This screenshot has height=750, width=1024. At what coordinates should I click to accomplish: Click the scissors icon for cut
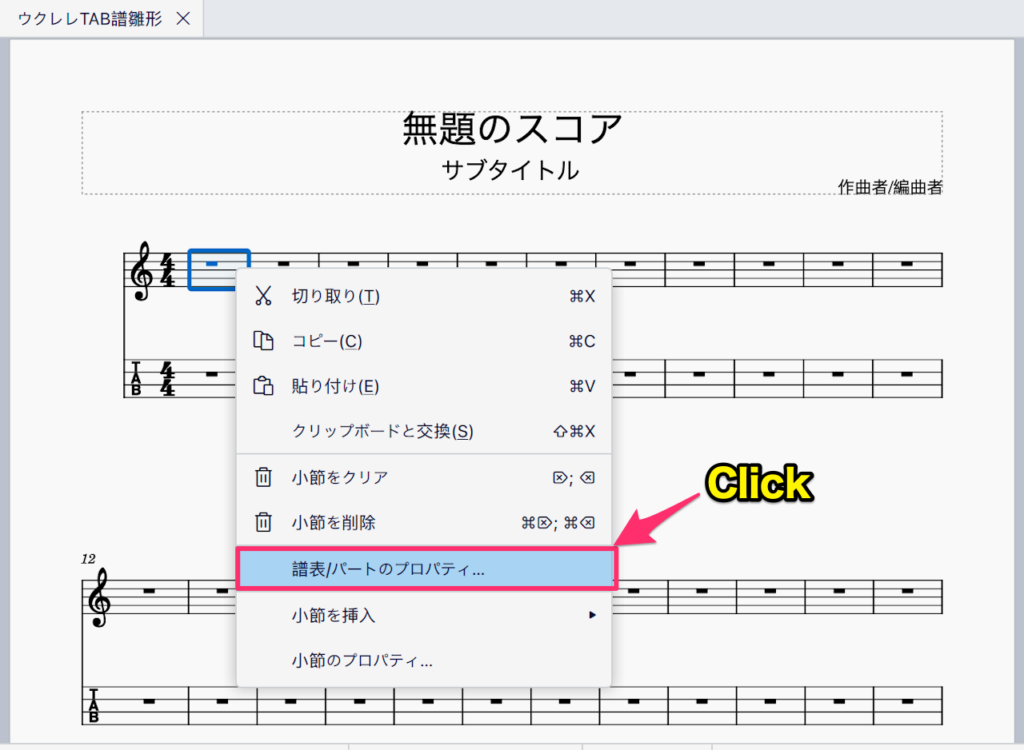[x=263, y=296]
